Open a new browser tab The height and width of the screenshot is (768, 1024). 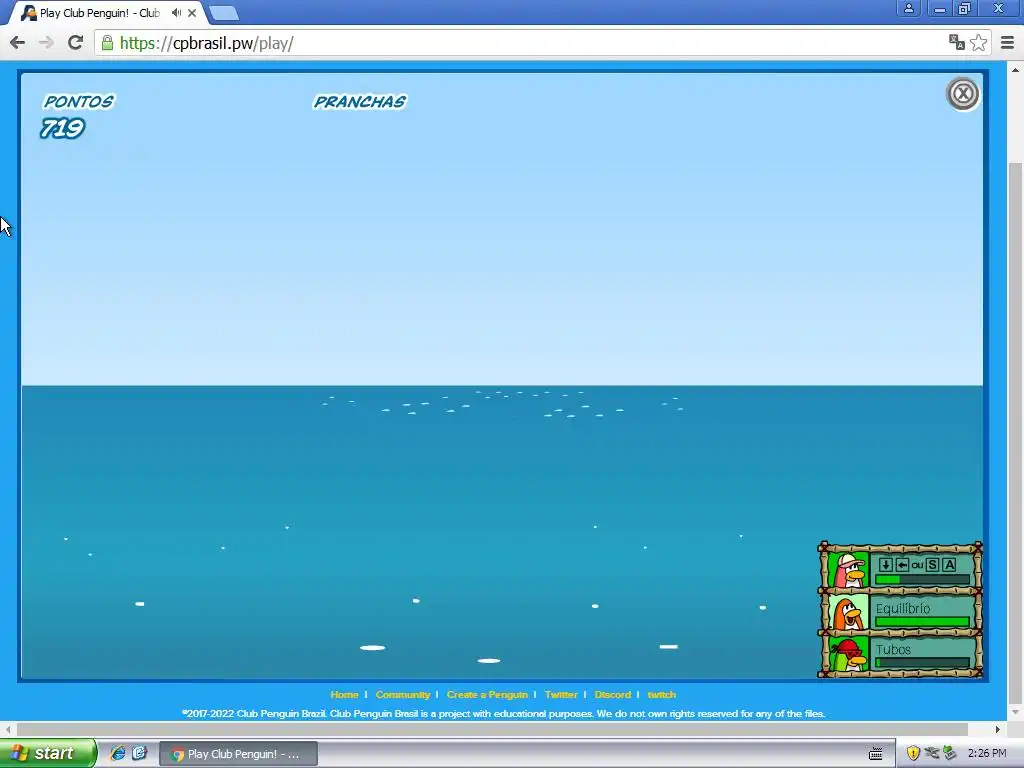tap(224, 13)
